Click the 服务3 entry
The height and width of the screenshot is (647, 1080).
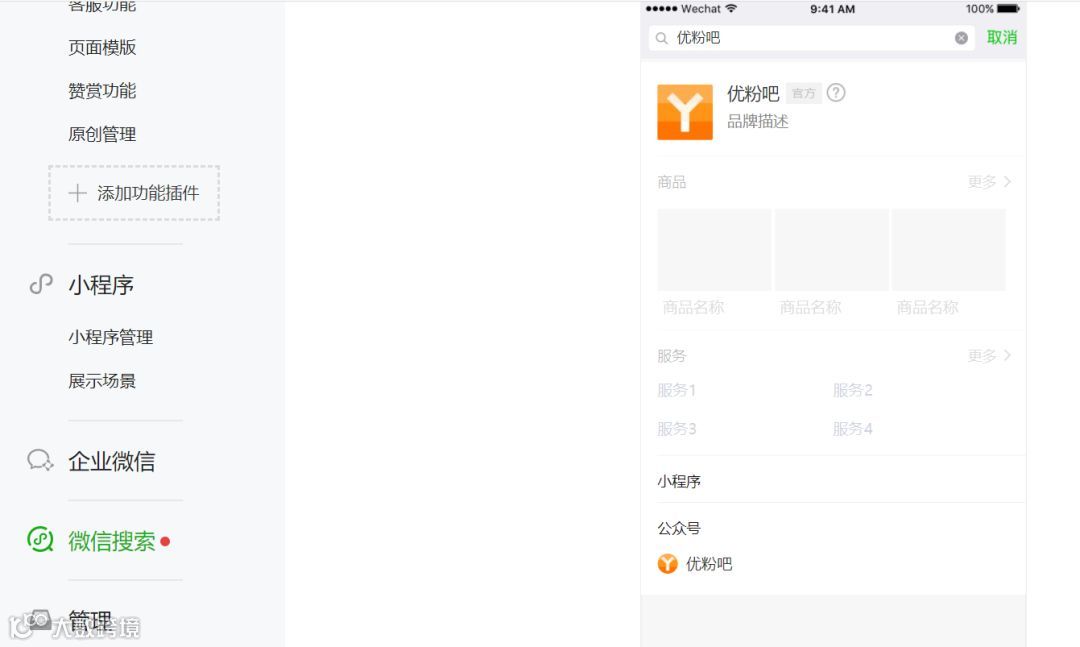(x=676, y=429)
